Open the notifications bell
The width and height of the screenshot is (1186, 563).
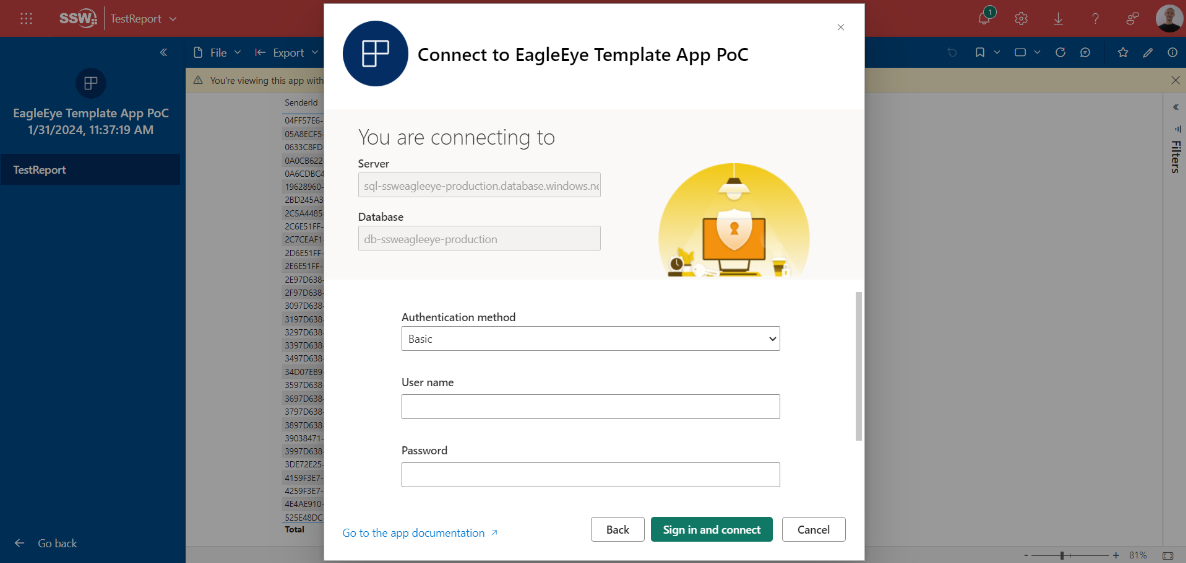984,19
